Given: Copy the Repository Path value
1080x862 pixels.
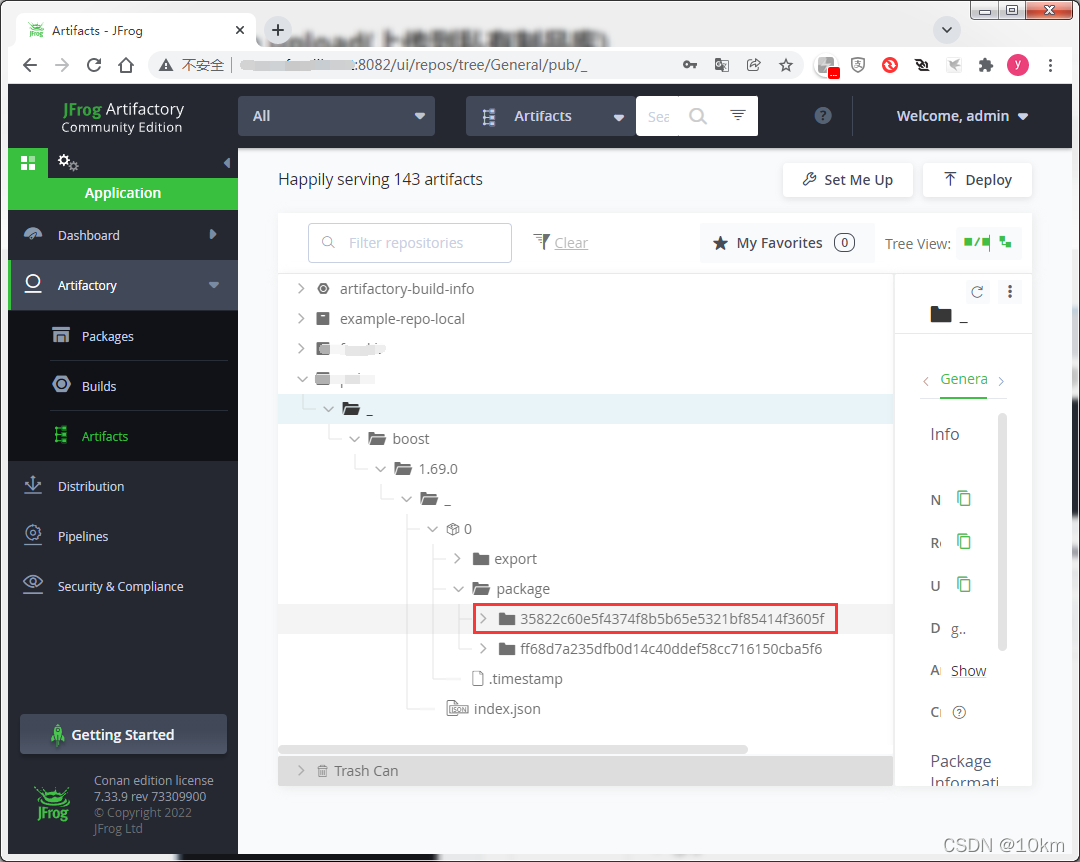Looking at the screenshot, I should [964, 542].
